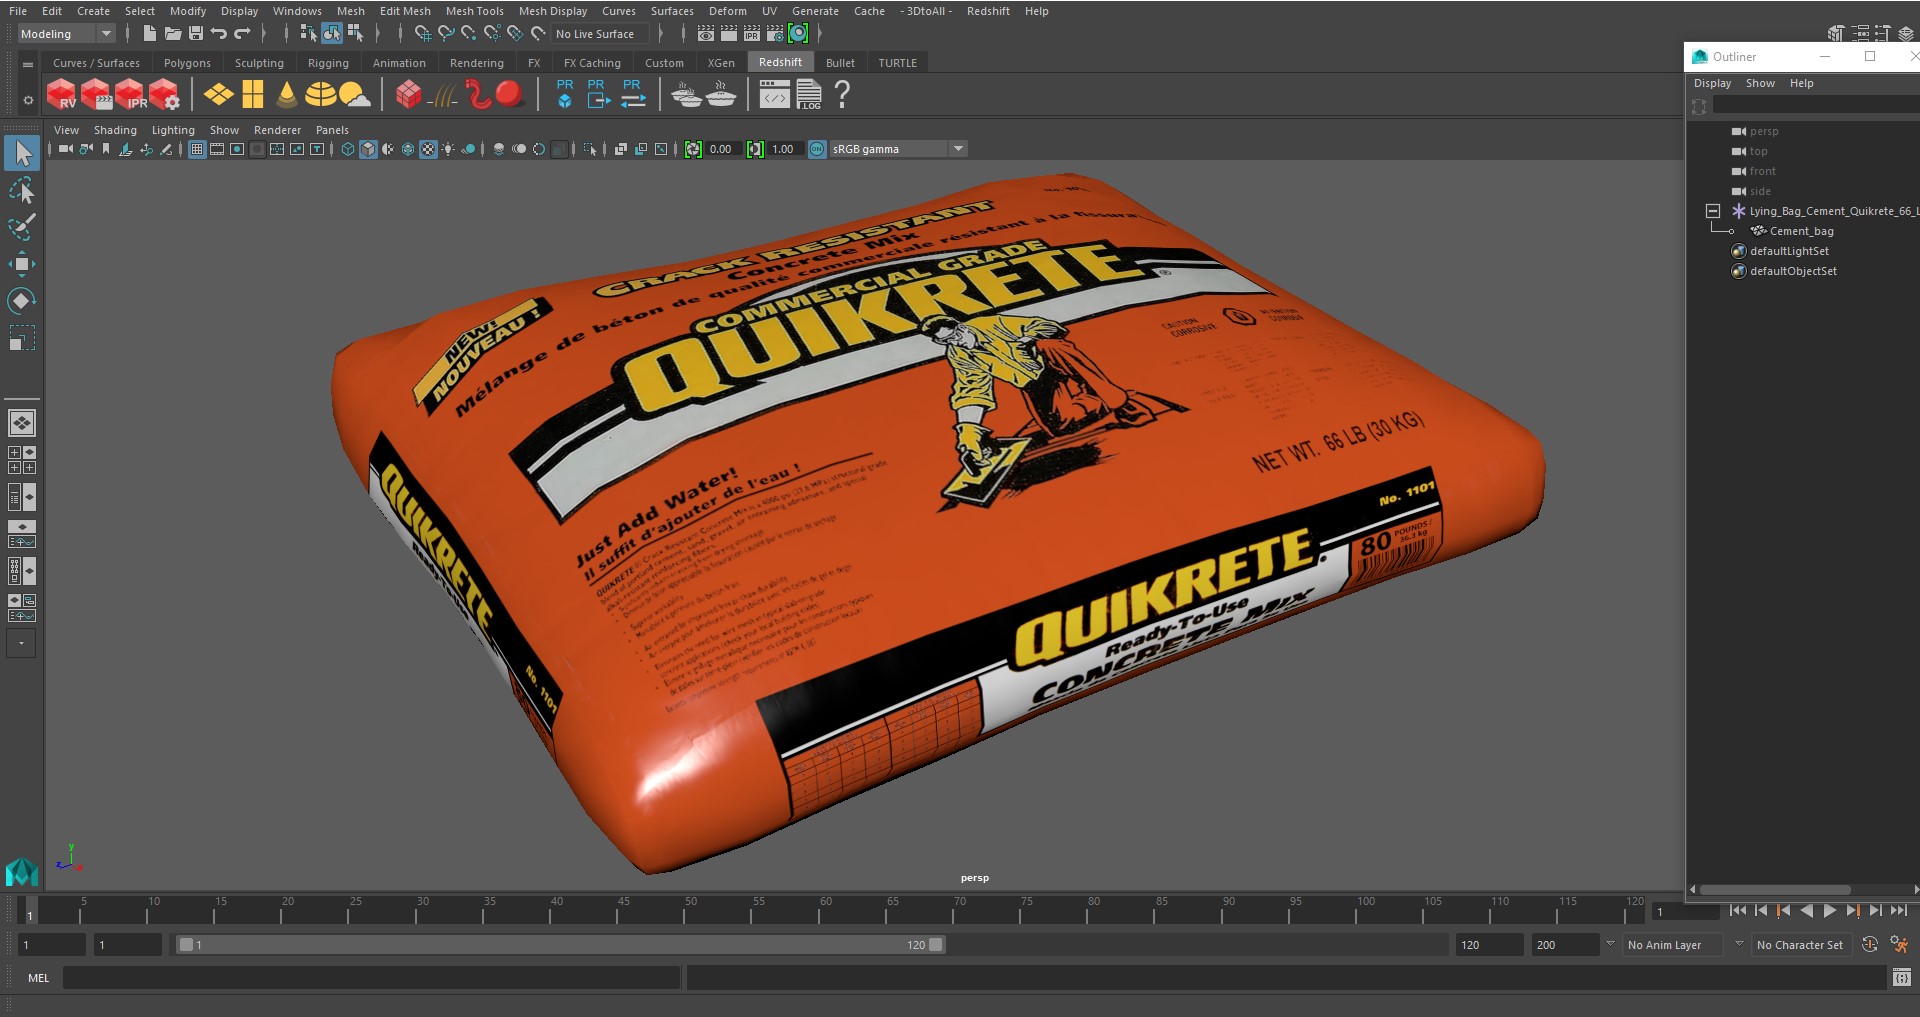Open the shelf tab list menu button
Screen dimensions: 1920x1017
click(x=28, y=64)
